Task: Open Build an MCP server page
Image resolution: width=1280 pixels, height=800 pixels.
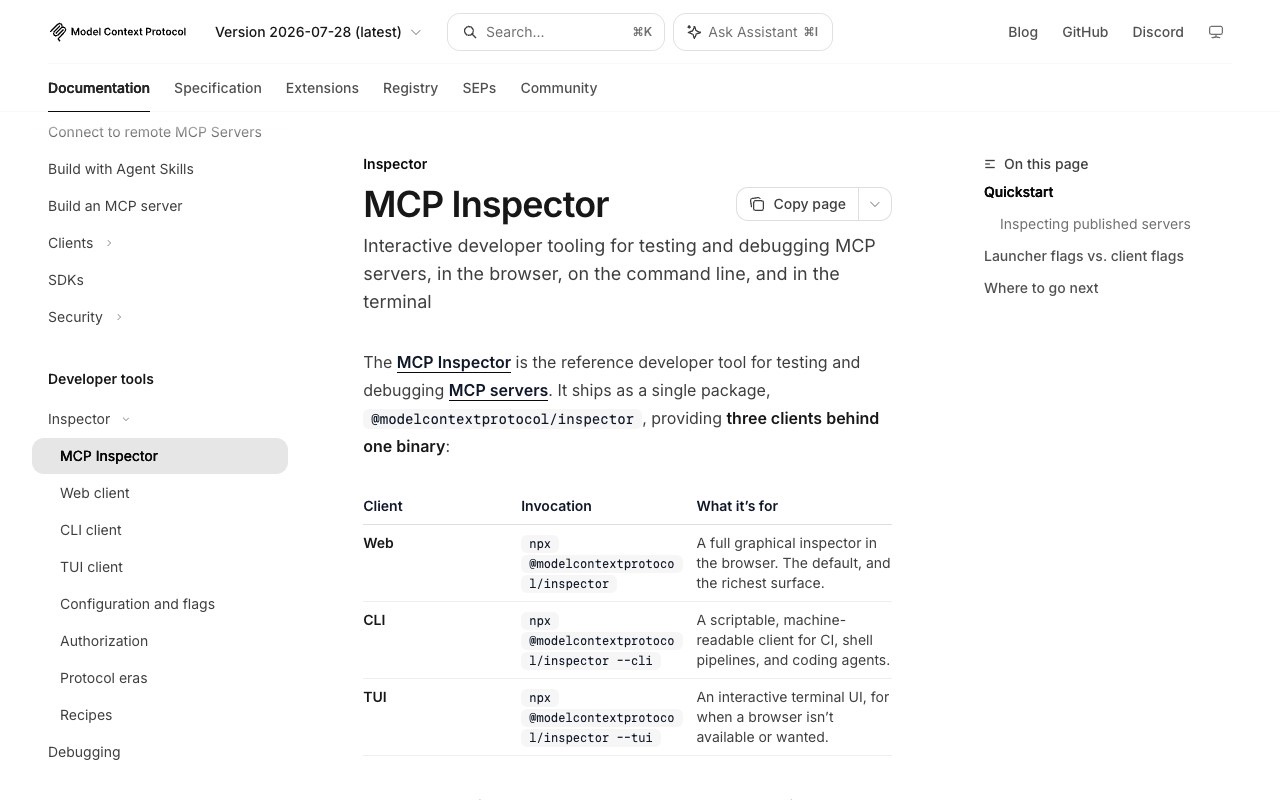Action: pyautogui.click(x=160, y=206)
